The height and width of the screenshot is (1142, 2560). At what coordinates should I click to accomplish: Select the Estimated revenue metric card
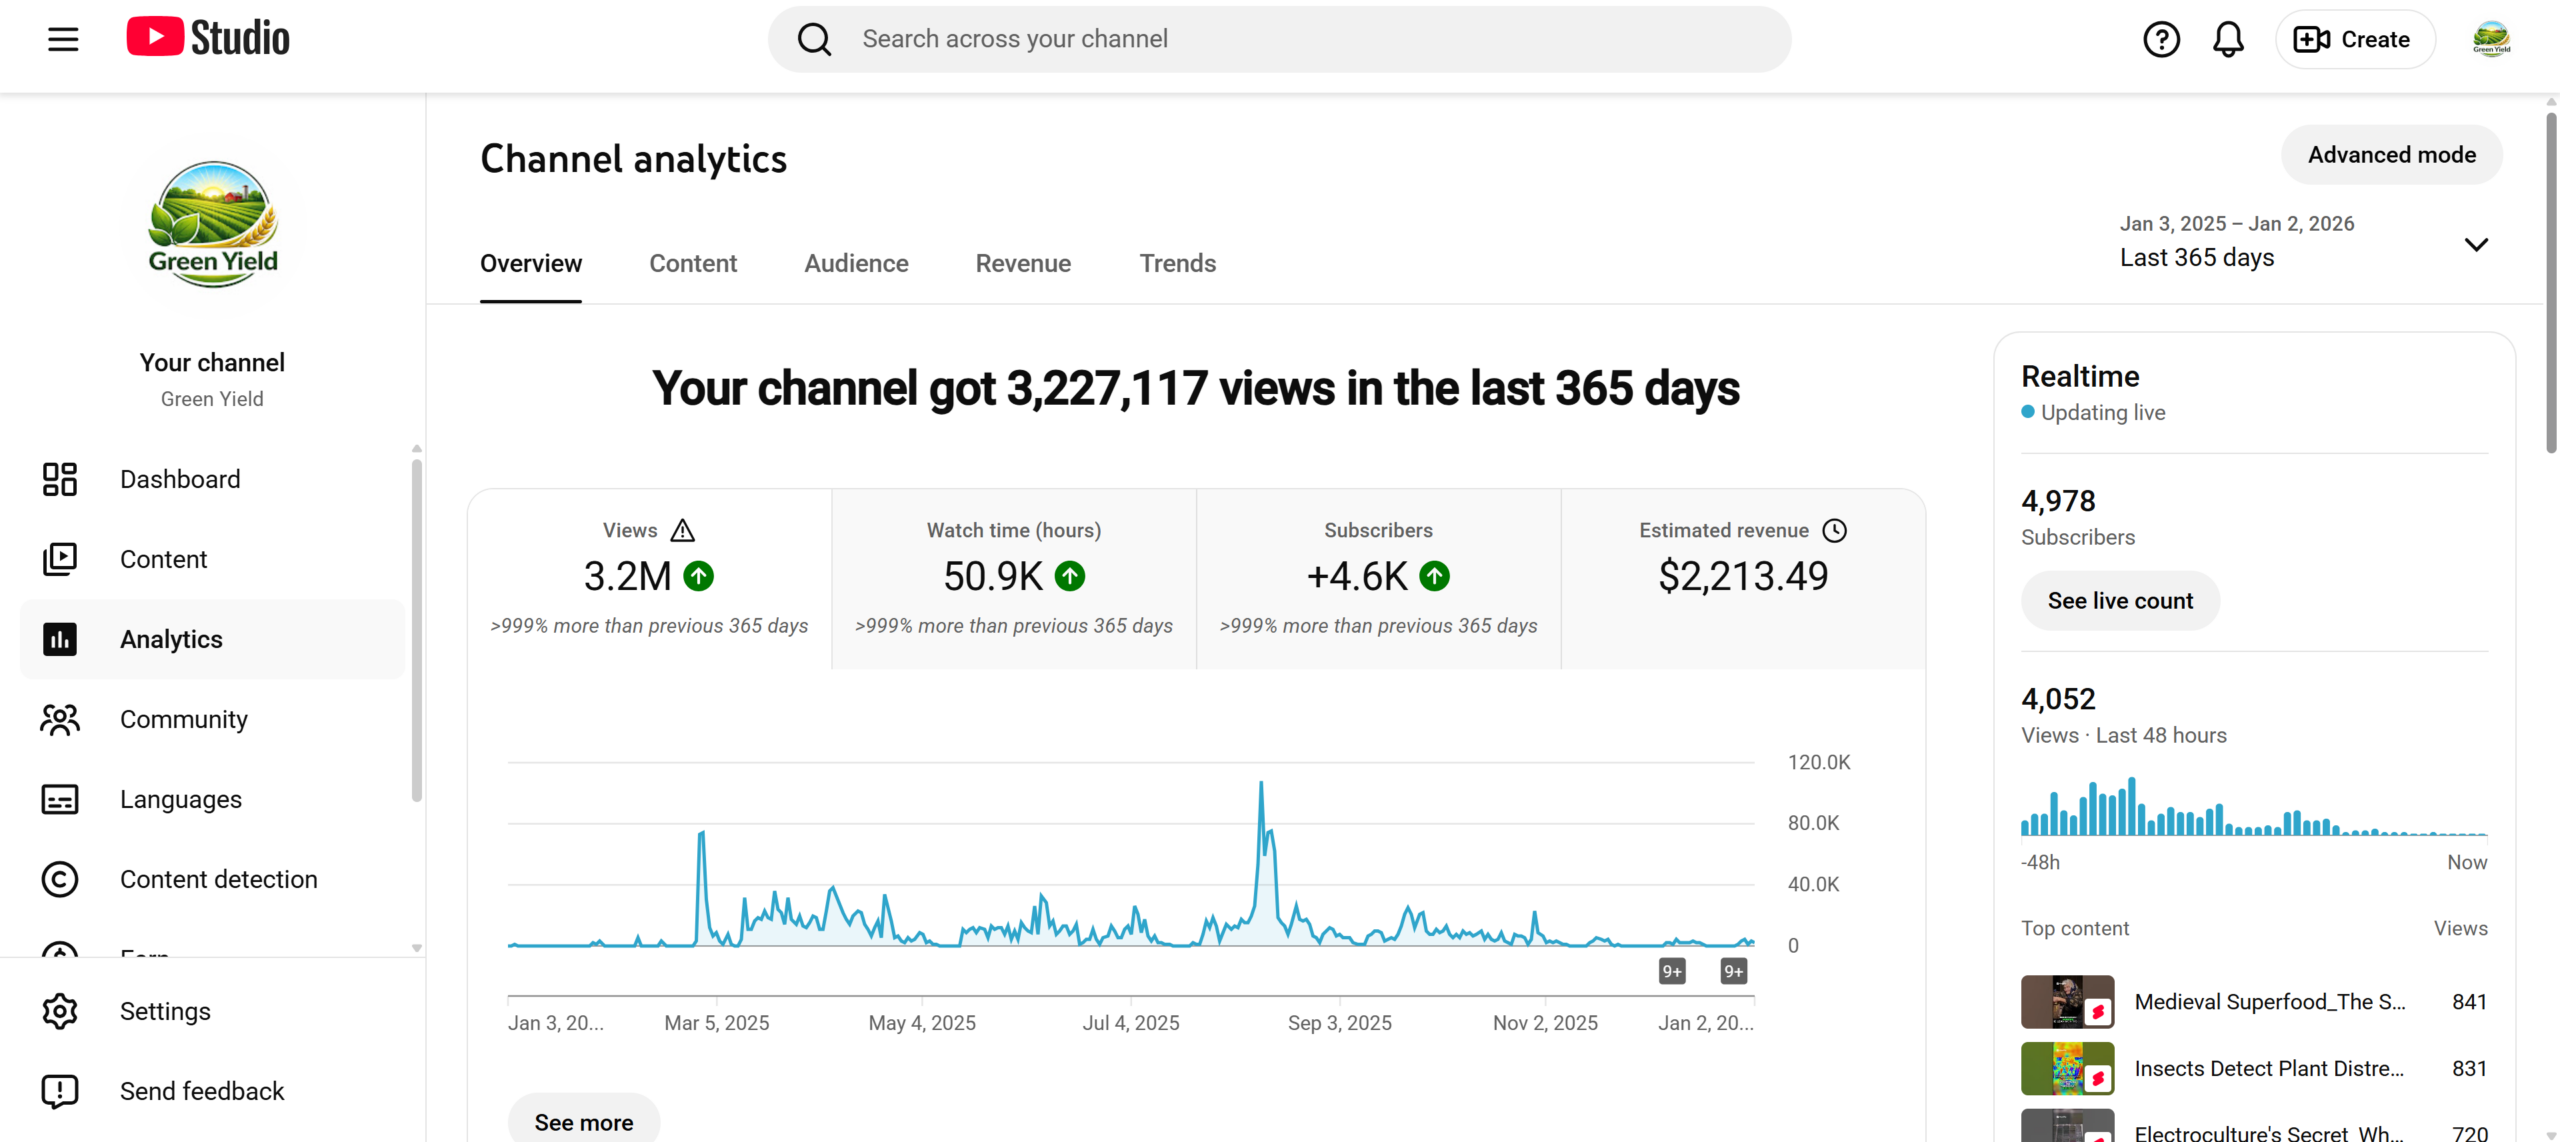point(1742,578)
